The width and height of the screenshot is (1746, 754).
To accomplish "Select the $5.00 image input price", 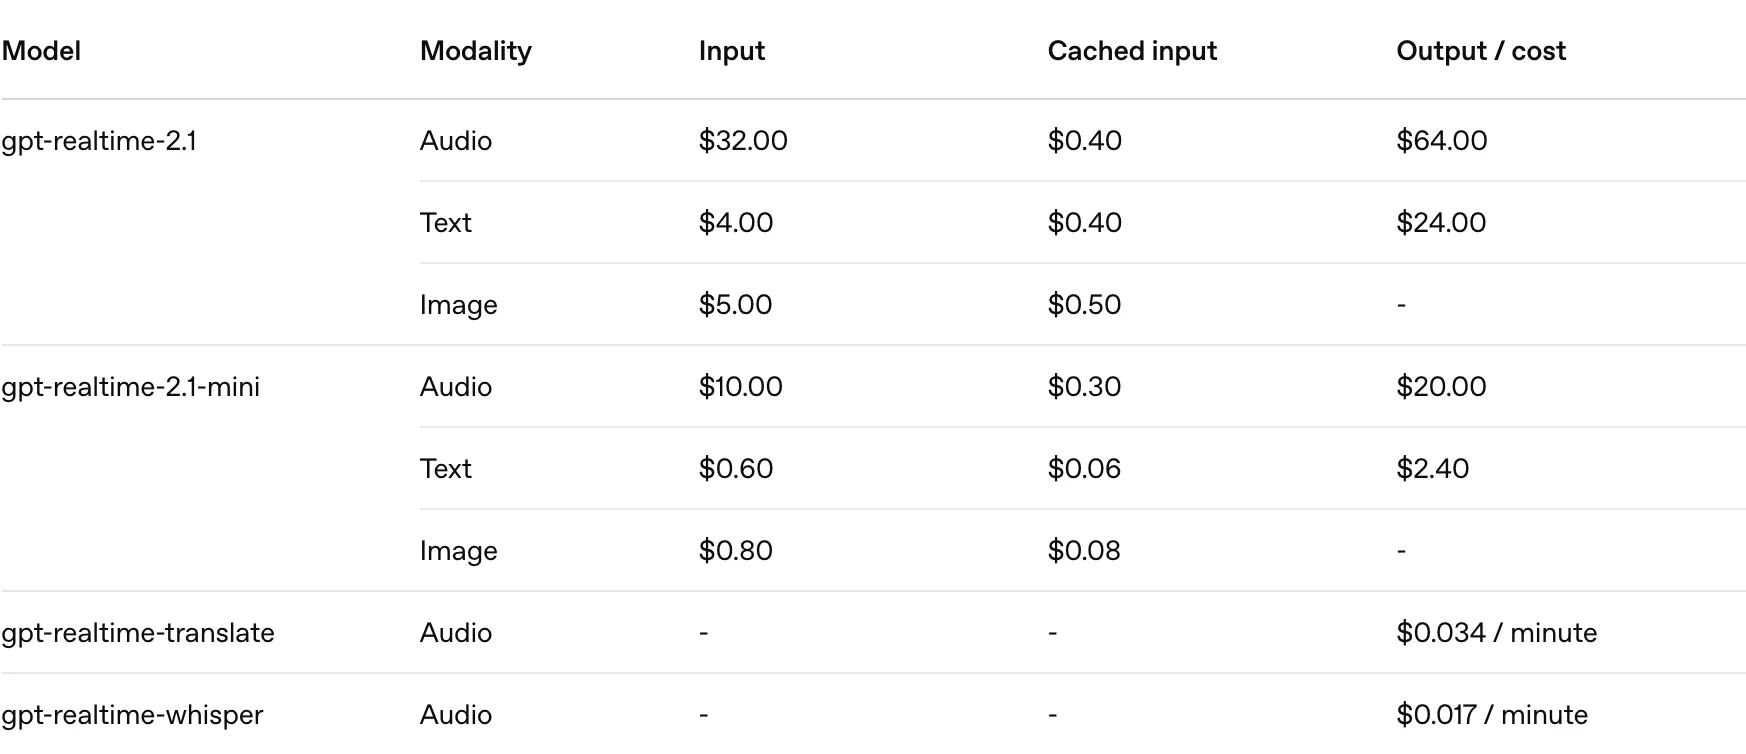I will pos(735,305).
